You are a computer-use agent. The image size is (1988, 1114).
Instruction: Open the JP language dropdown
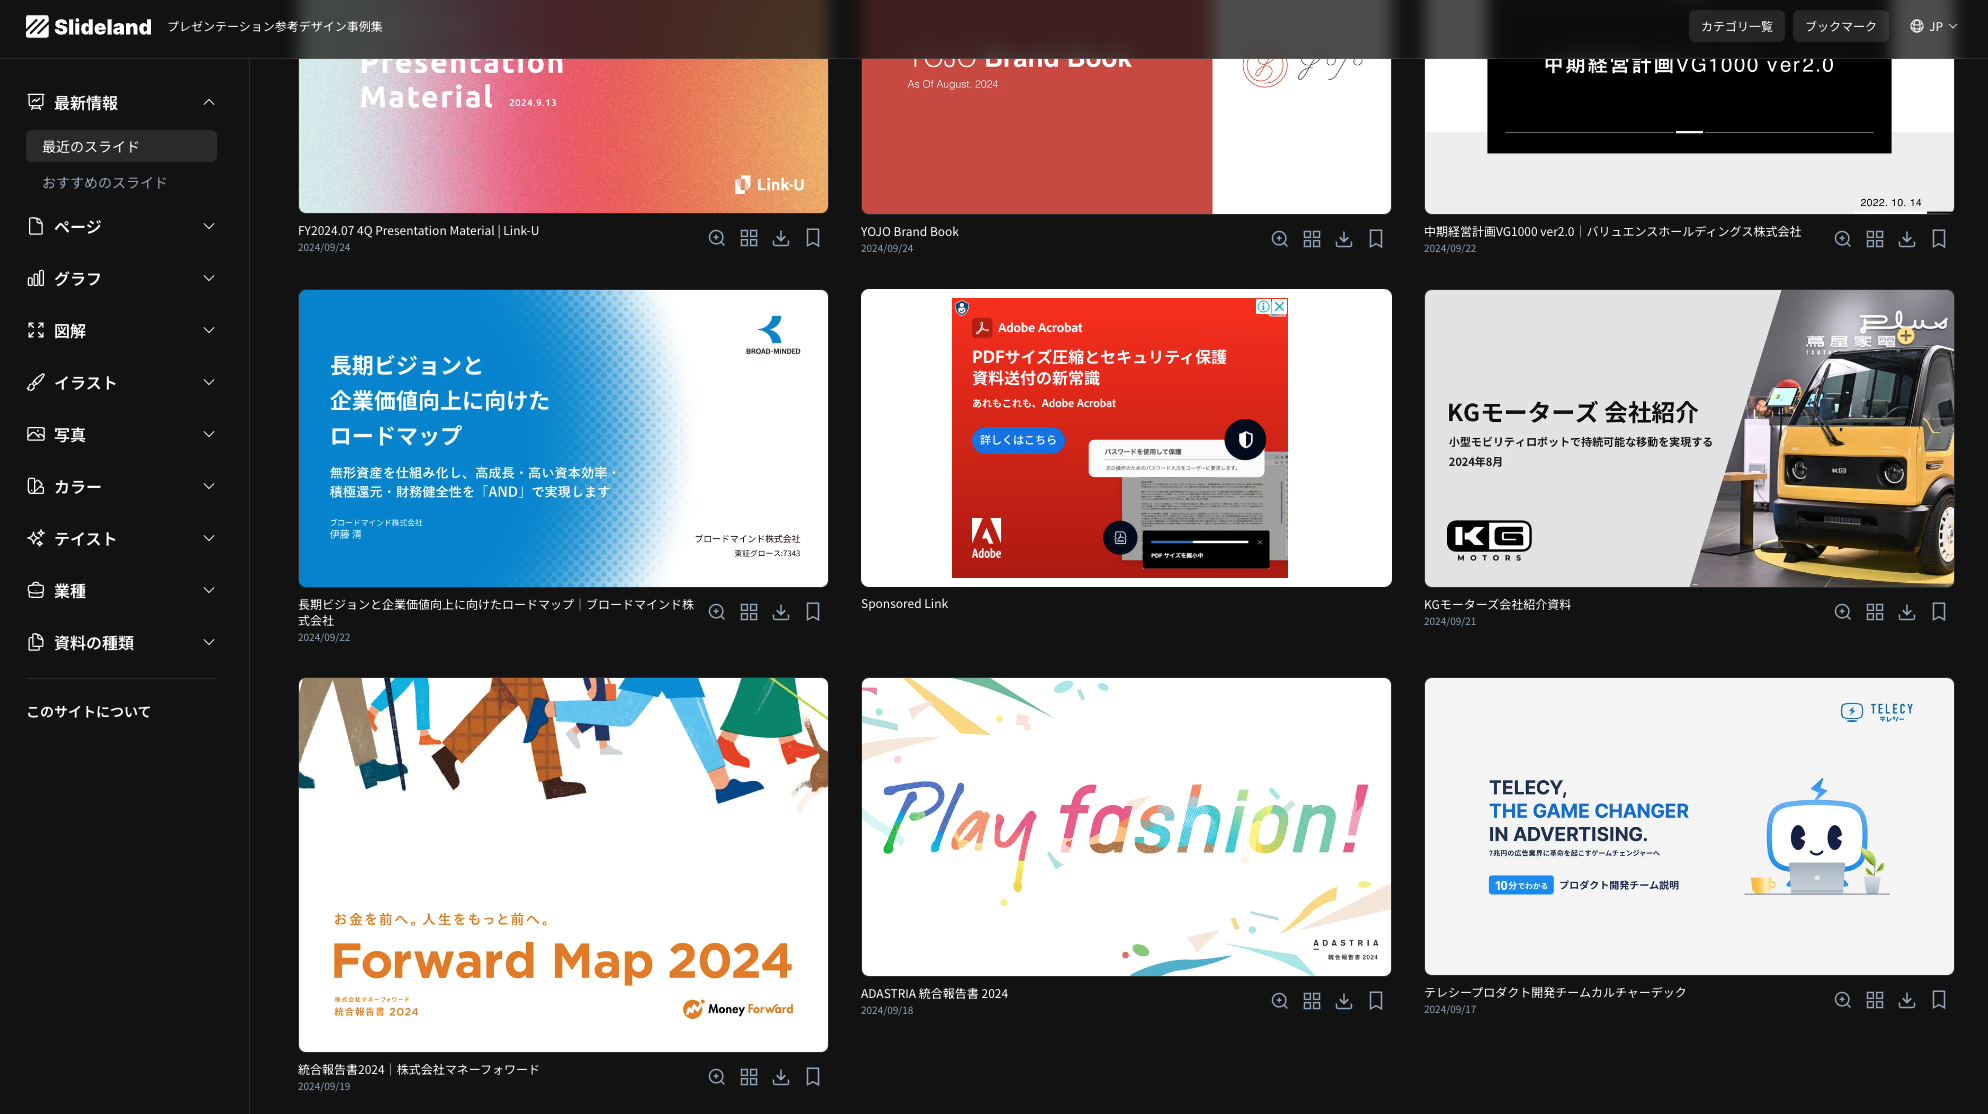pyautogui.click(x=1932, y=27)
